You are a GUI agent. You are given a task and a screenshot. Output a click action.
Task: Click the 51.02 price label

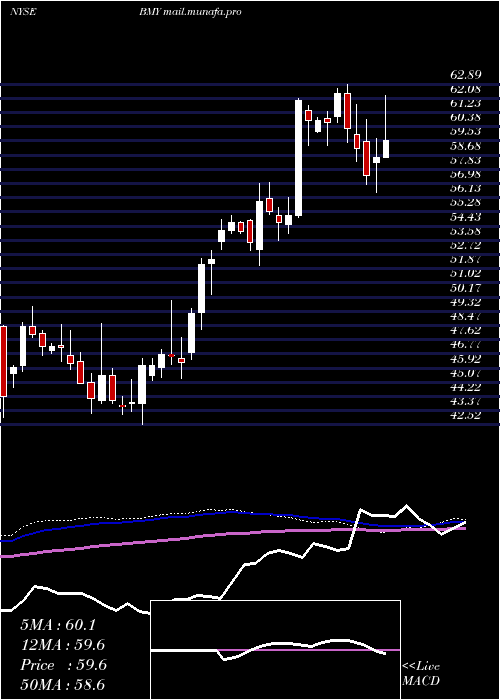[x=468, y=273]
